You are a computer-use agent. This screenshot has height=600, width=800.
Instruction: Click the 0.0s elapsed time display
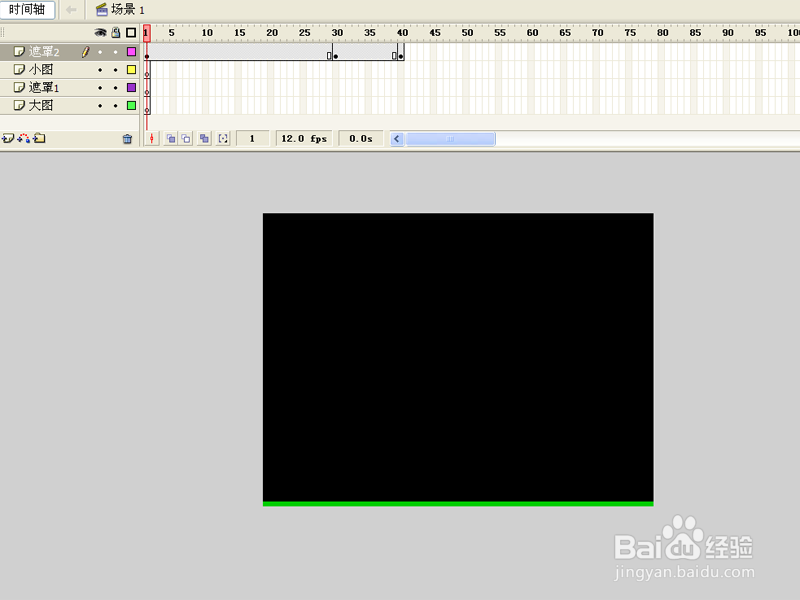361,138
